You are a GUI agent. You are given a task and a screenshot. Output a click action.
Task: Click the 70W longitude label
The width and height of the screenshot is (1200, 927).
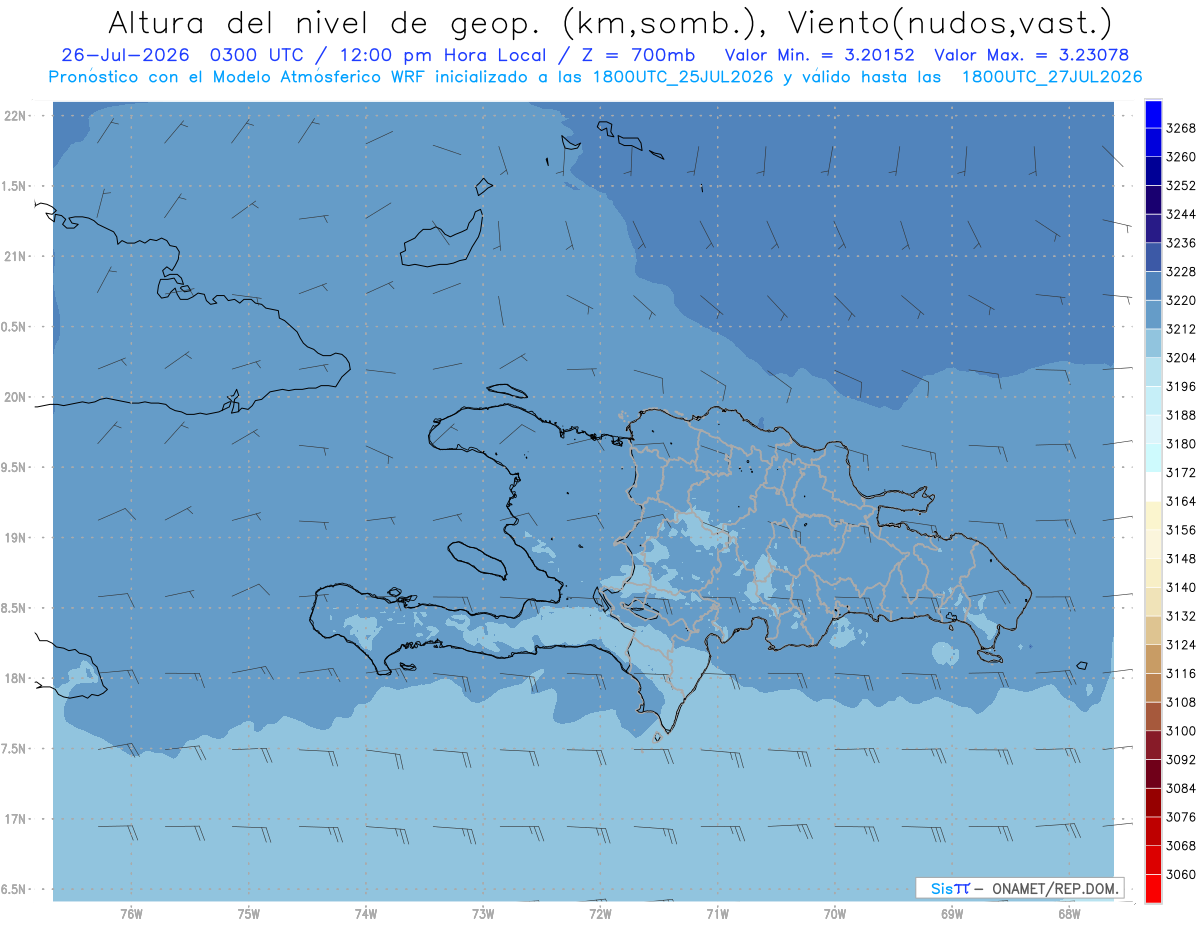pos(835,914)
